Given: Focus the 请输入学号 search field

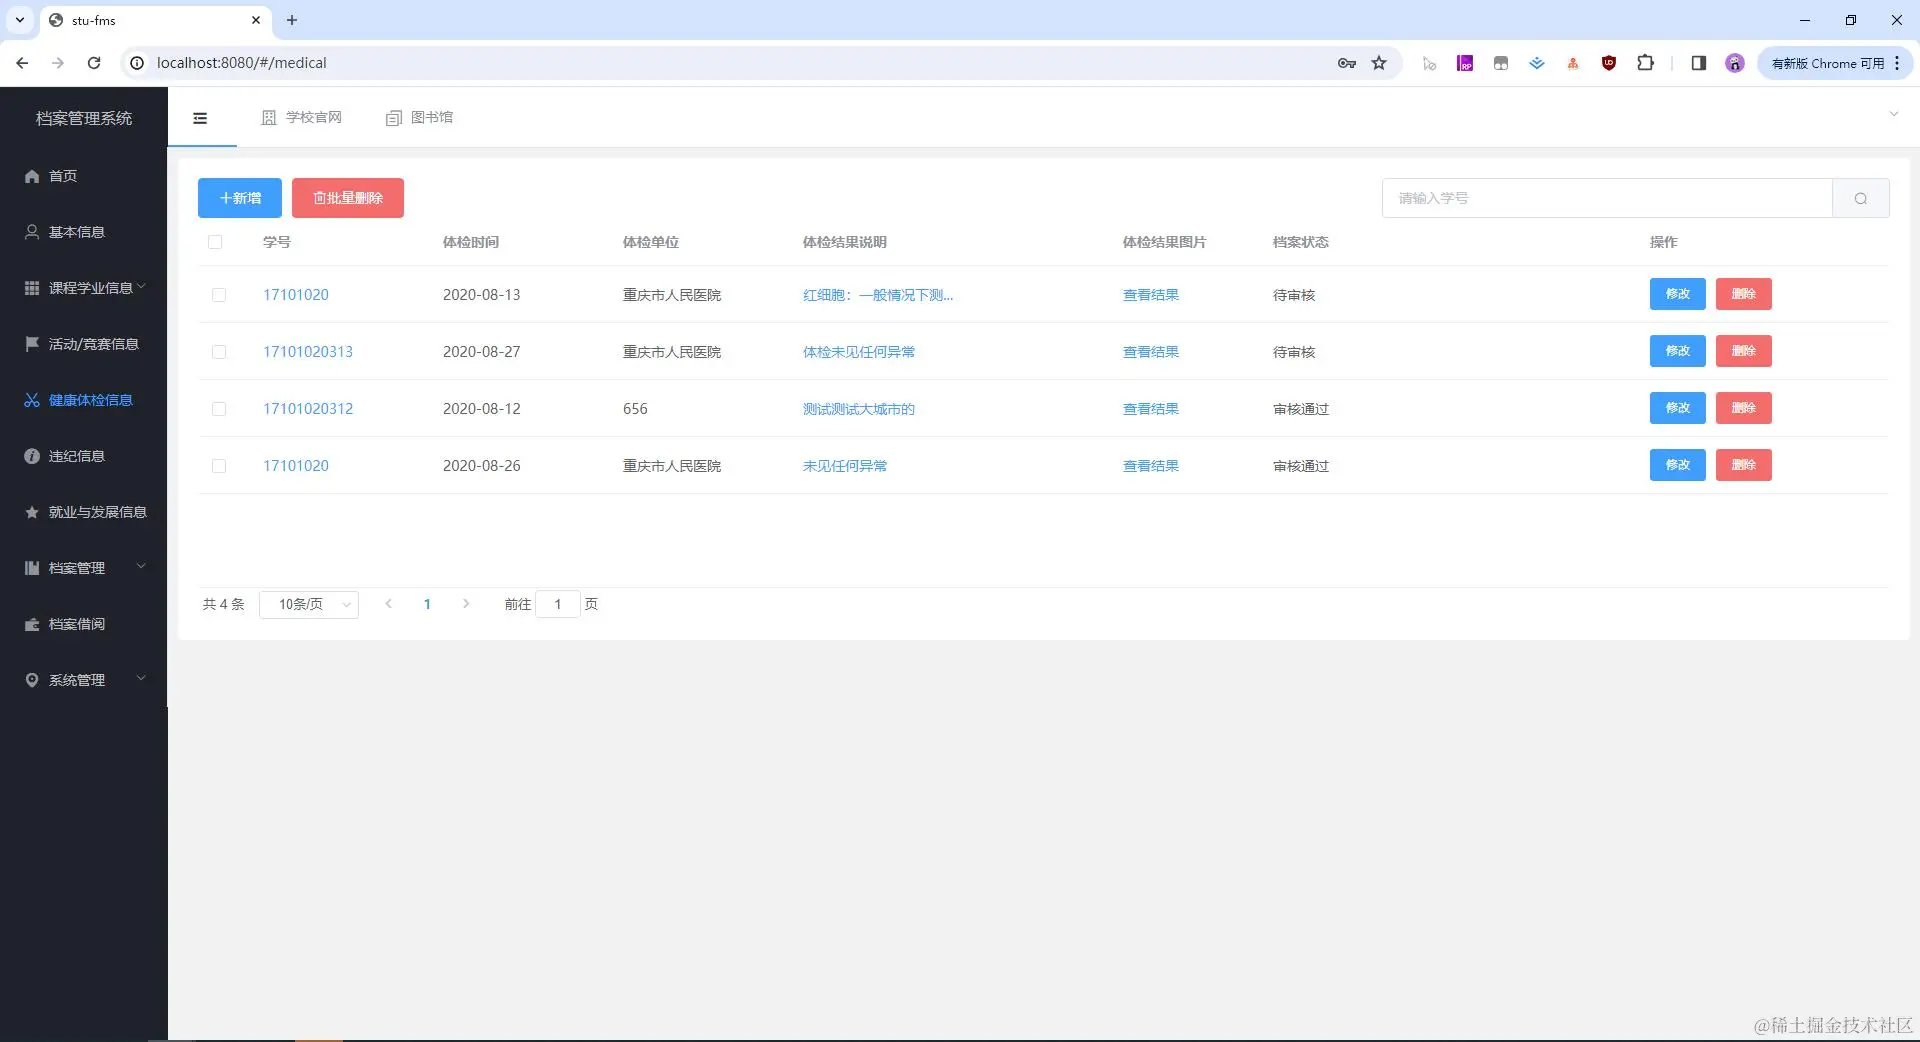Looking at the screenshot, I should click(1607, 198).
